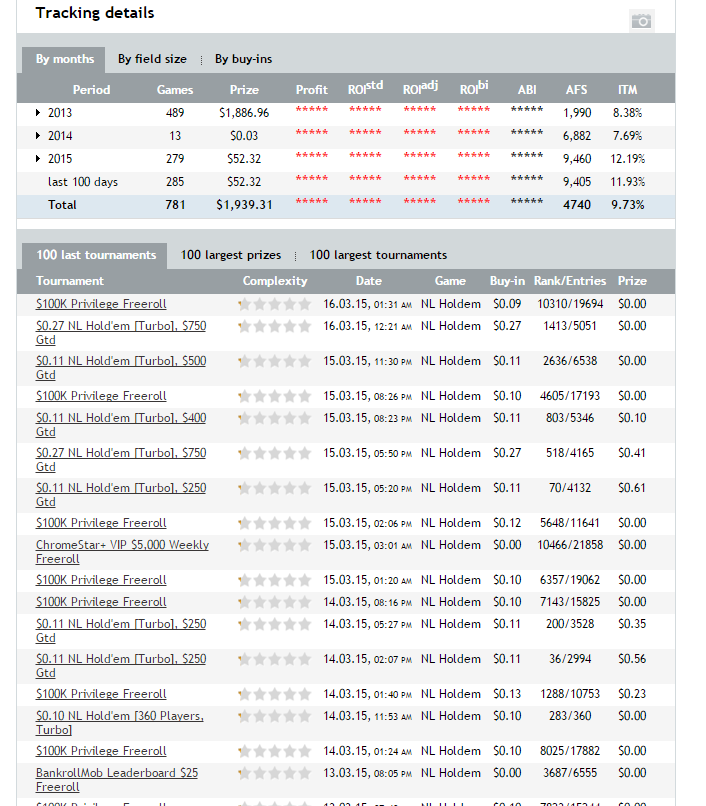Click complexity stars for 10466/21858 ChromeStar+ freeroll
This screenshot has width=706, height=806.
(x=275, y=545)
